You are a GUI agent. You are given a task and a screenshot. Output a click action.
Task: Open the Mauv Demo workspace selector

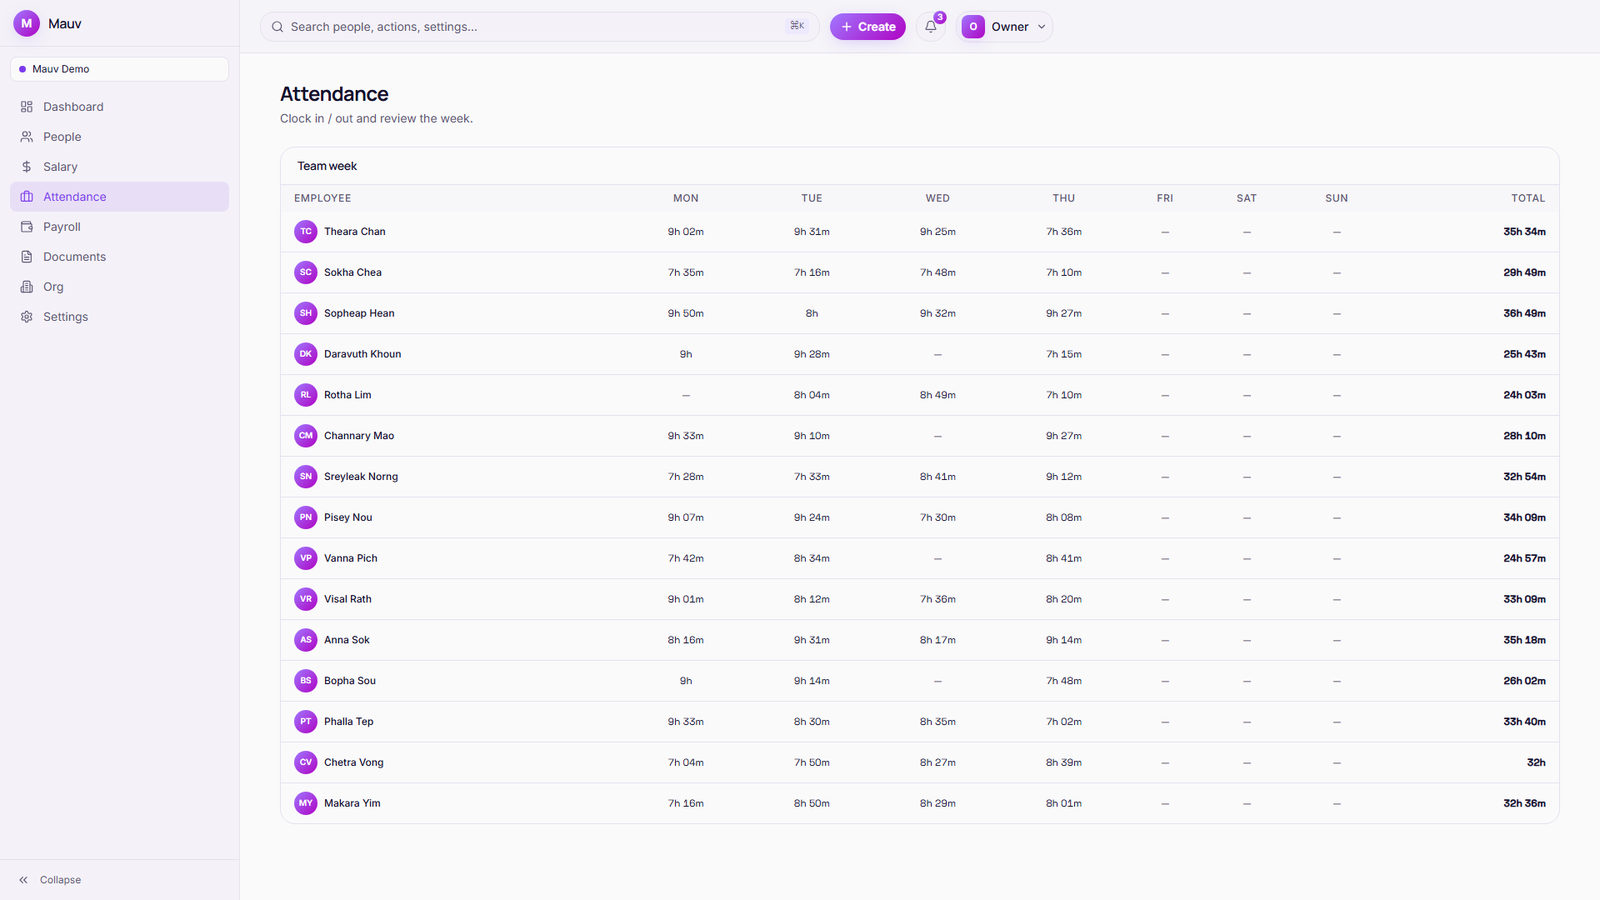120,69
